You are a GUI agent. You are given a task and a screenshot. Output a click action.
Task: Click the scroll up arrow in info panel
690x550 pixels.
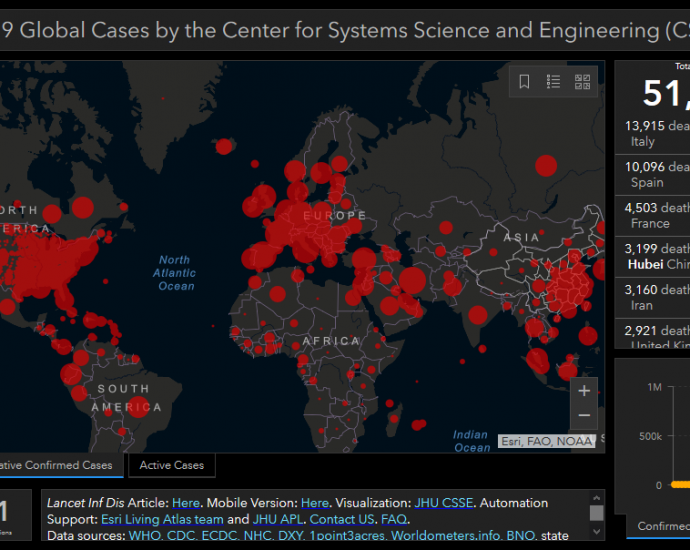click(597, 498)
